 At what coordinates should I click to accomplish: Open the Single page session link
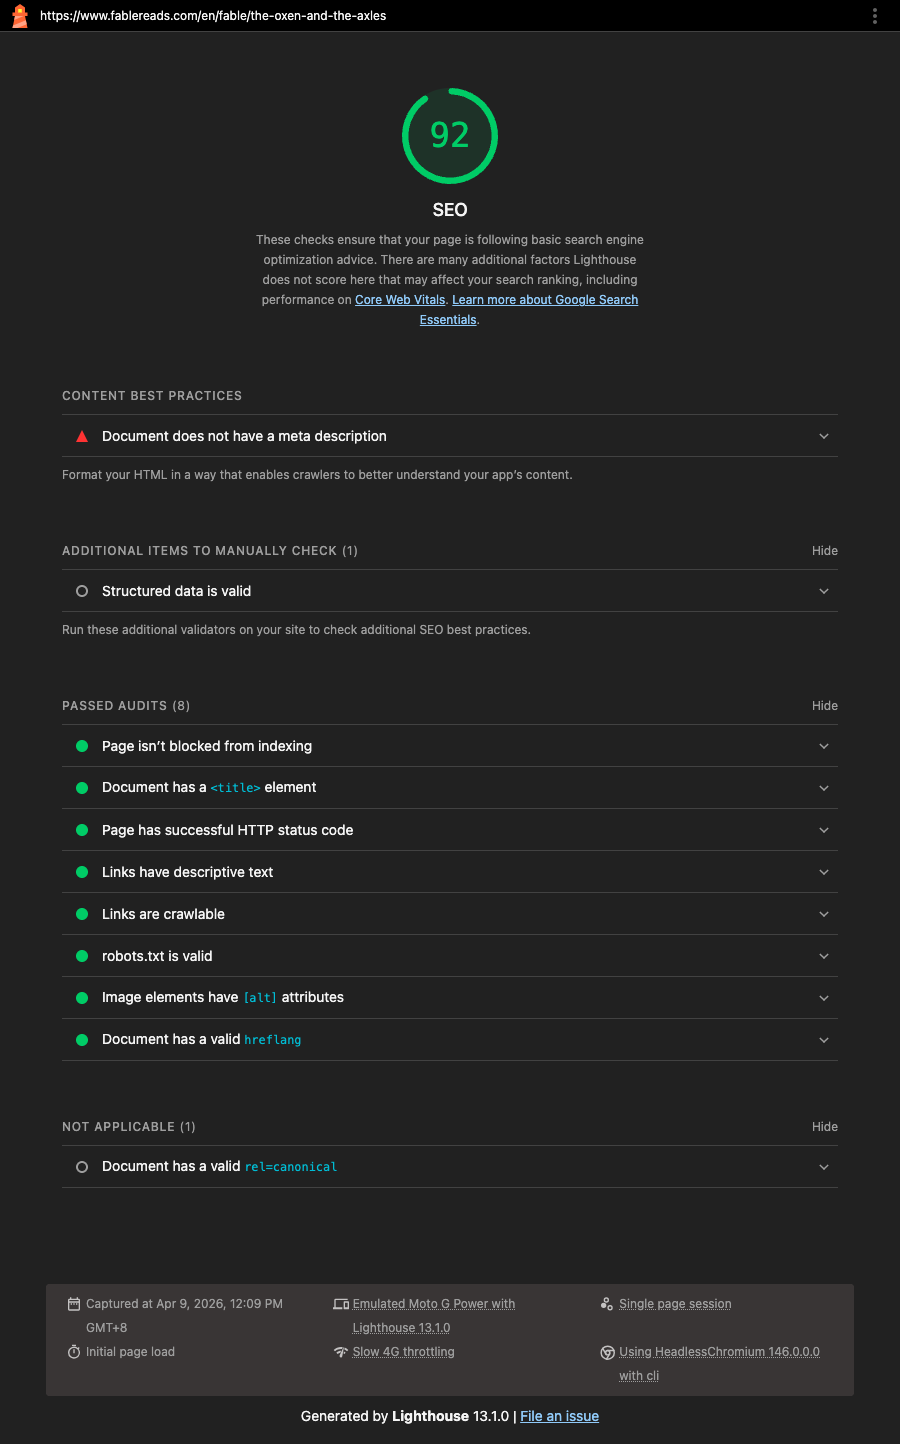[x=675, y=1304]
